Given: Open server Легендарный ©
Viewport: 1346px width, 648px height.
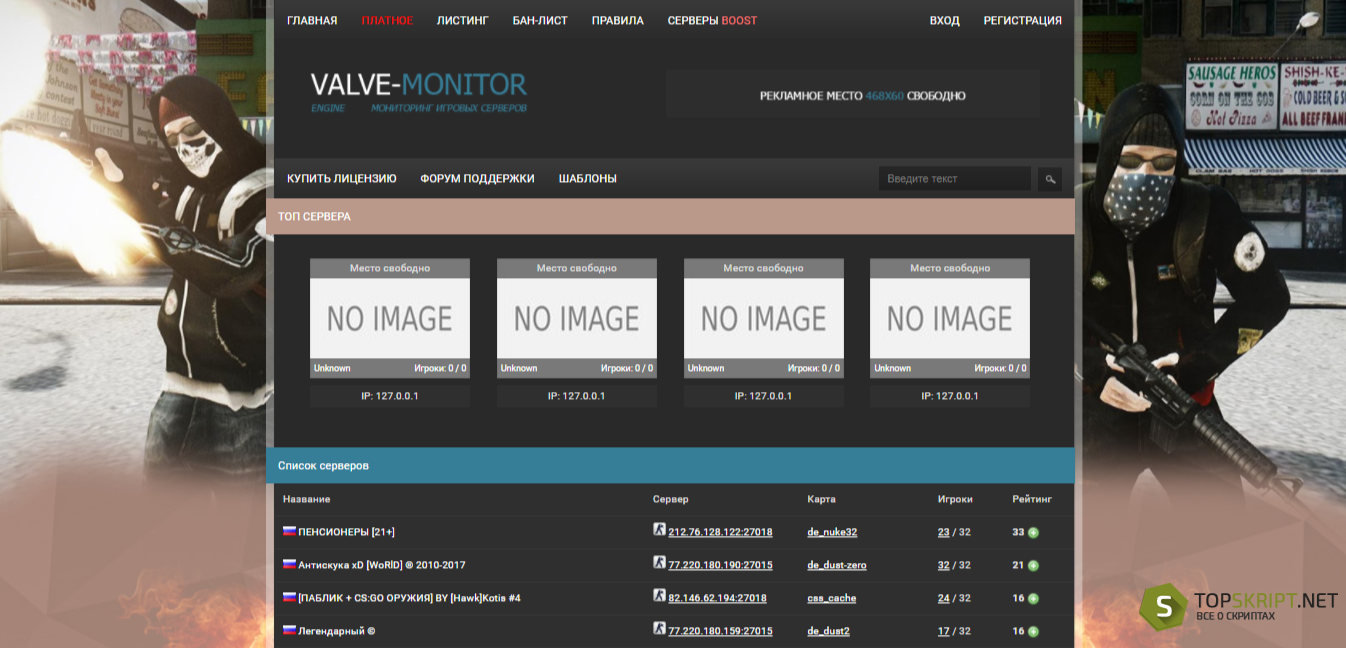Looking at the screenshot, I should tap(337, 631).
